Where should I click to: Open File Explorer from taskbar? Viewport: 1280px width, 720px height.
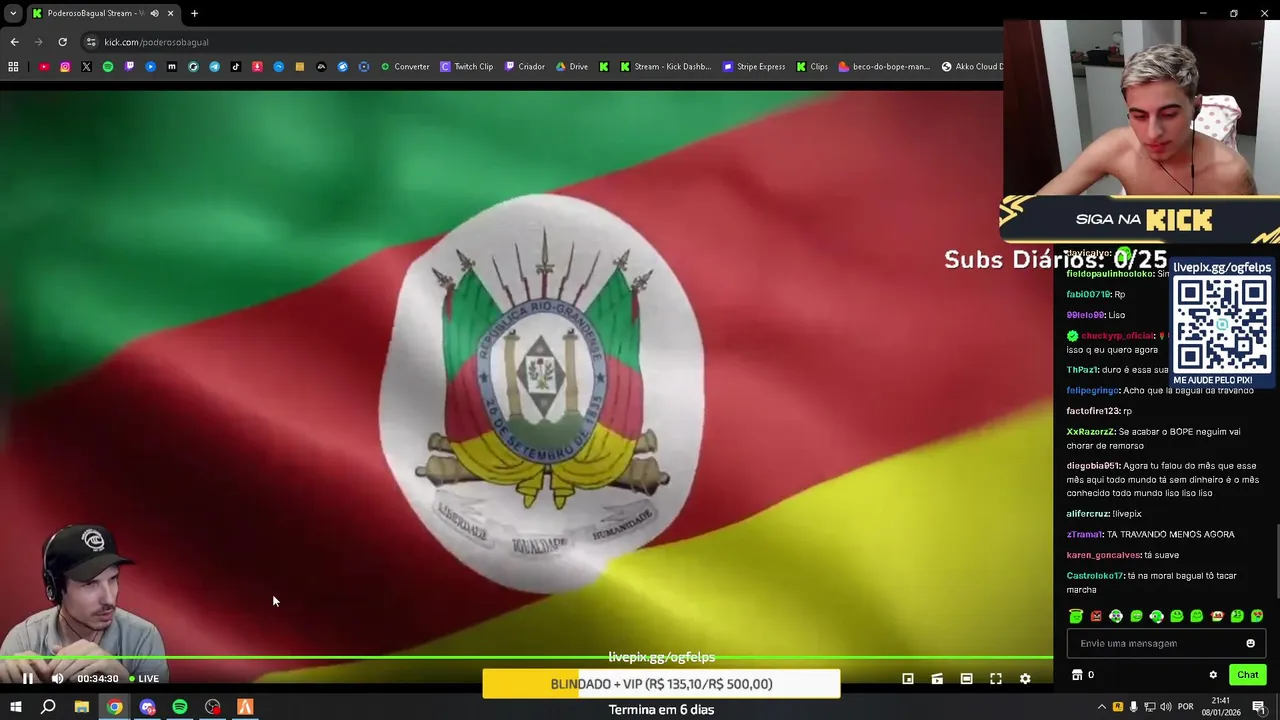pyautogui.click(x=82, y=707)
